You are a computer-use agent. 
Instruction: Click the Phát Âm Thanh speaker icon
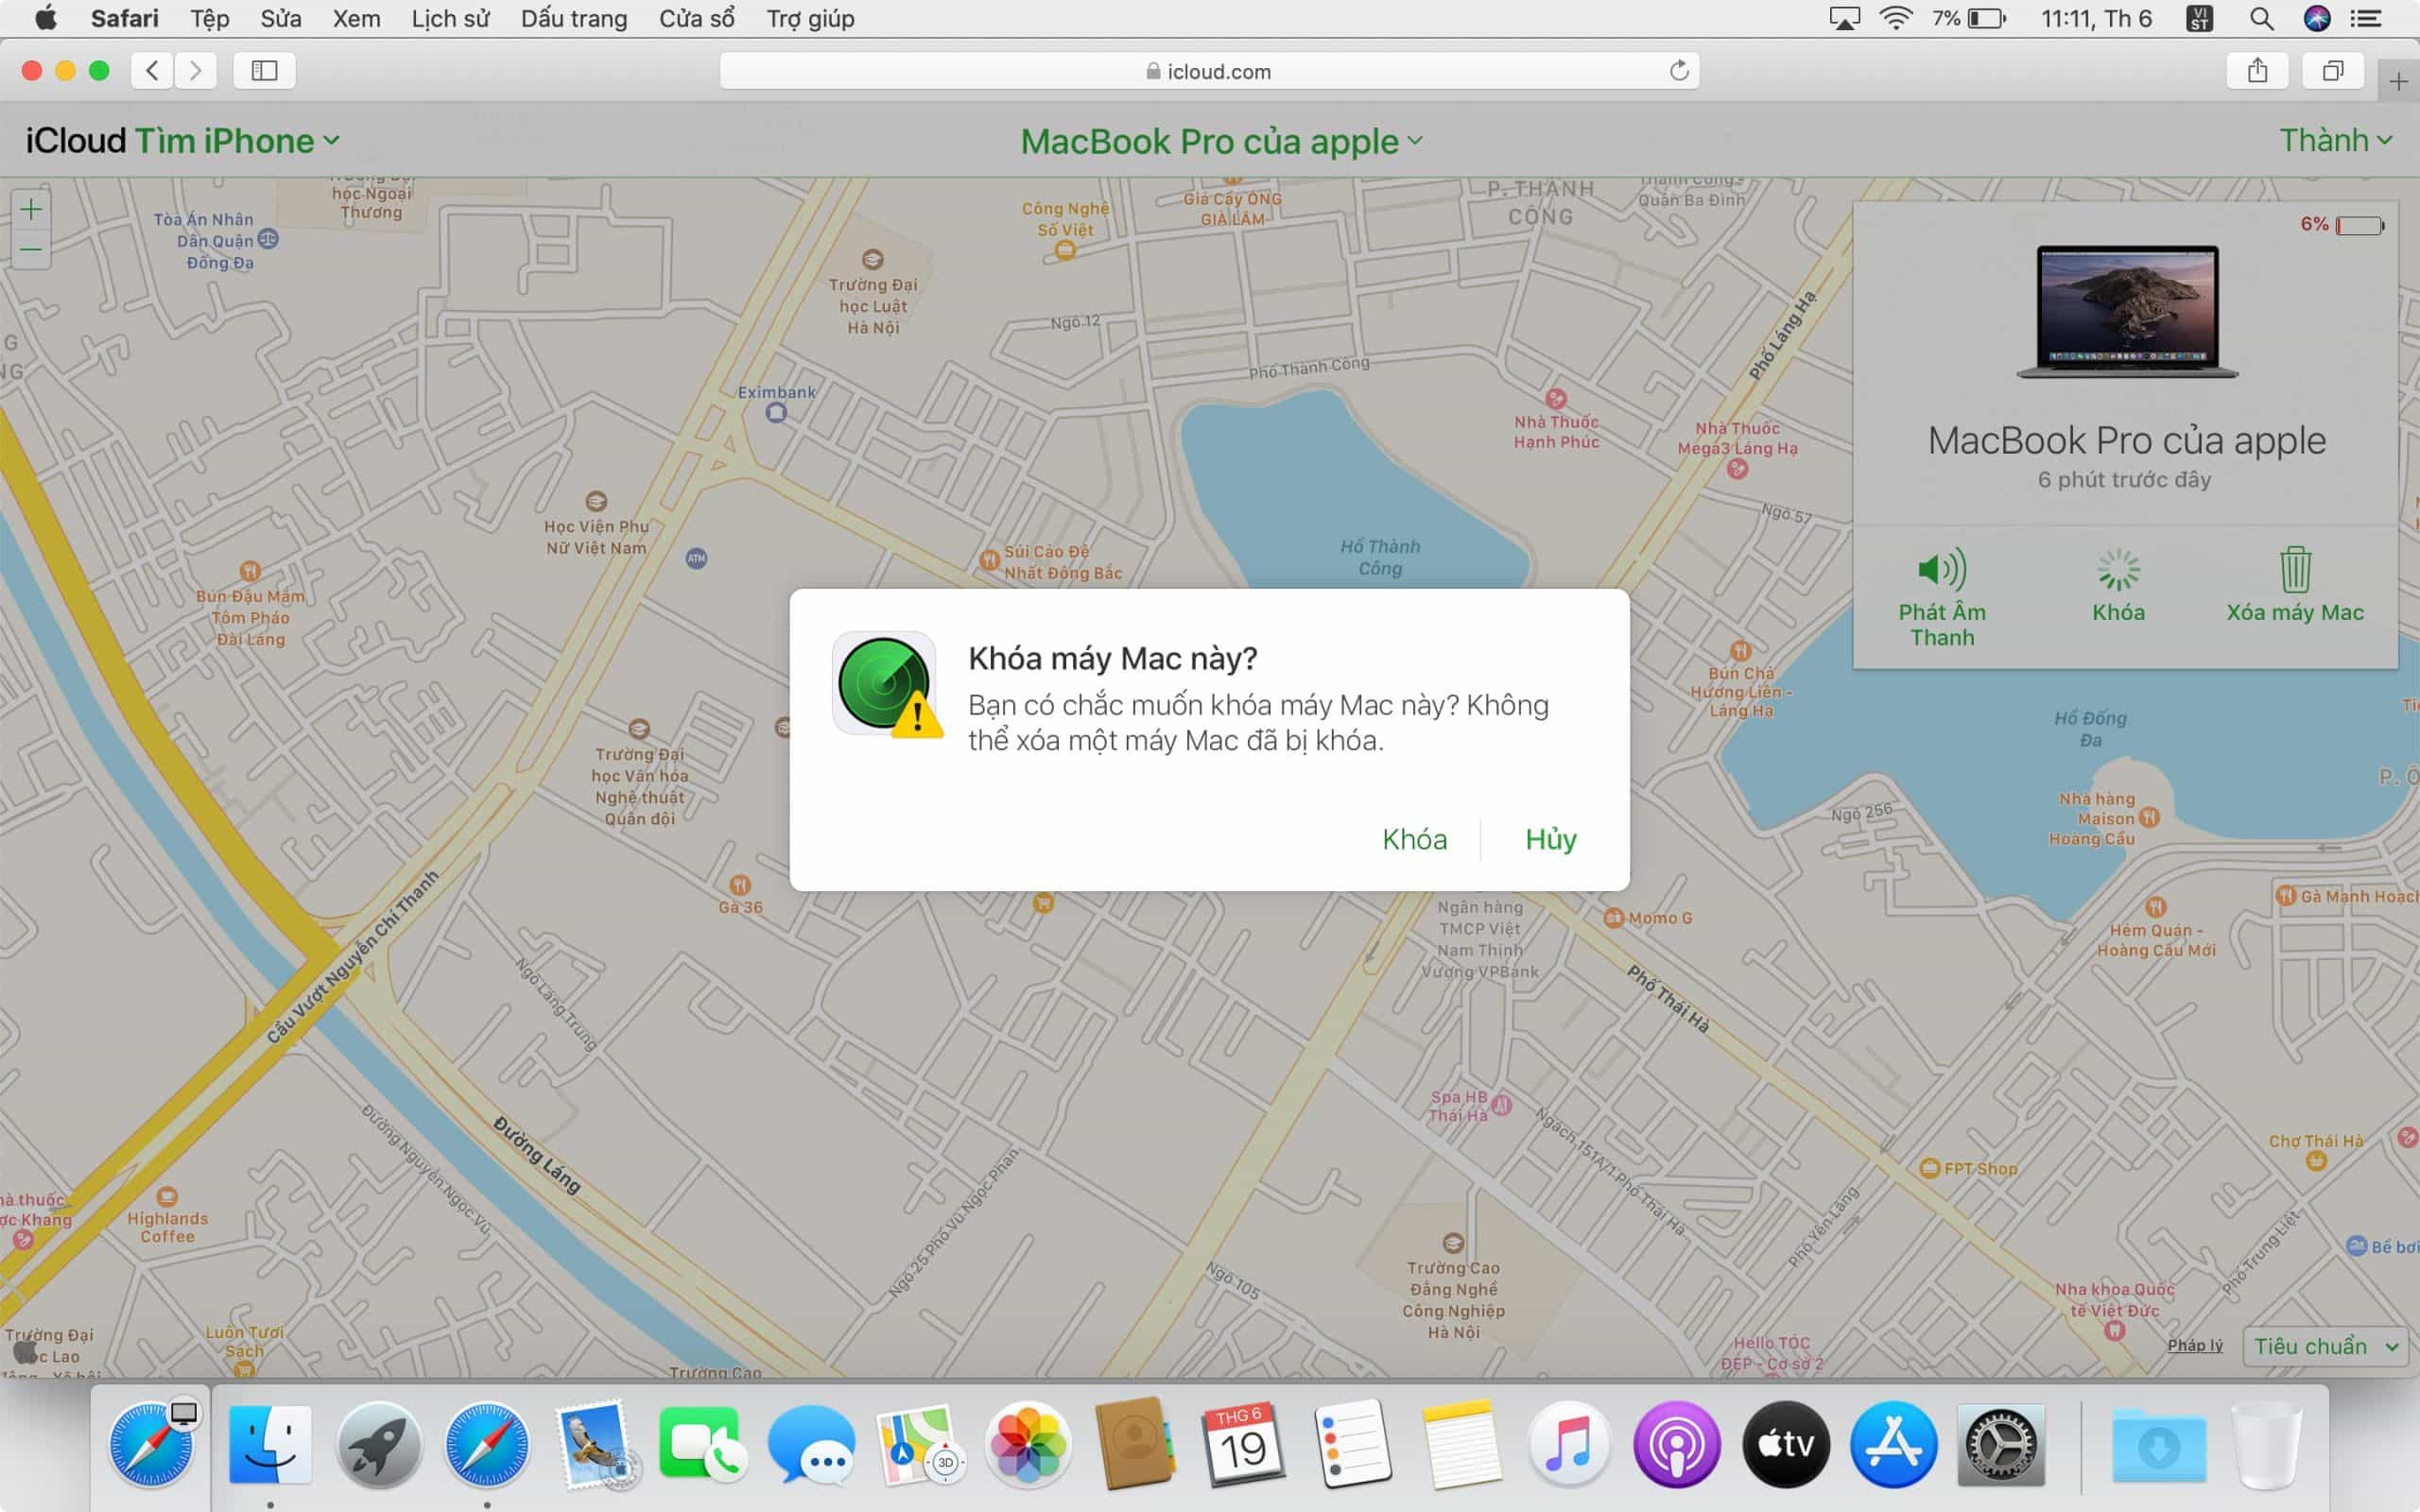(x=1942, y=569)
